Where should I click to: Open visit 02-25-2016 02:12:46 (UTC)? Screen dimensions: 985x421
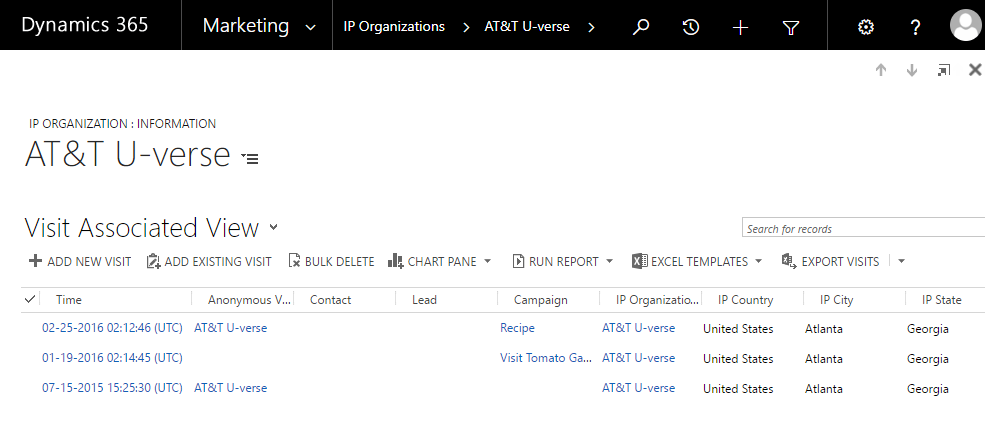pyautogui.click(x=112, y=328)
